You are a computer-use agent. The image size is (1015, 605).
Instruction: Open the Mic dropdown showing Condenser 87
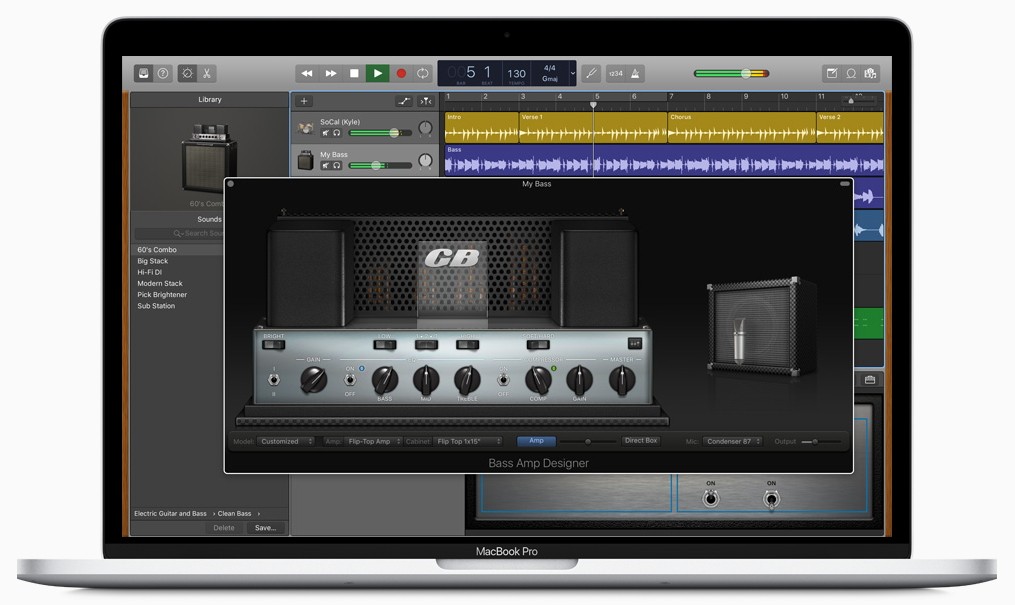coord(733,441)
